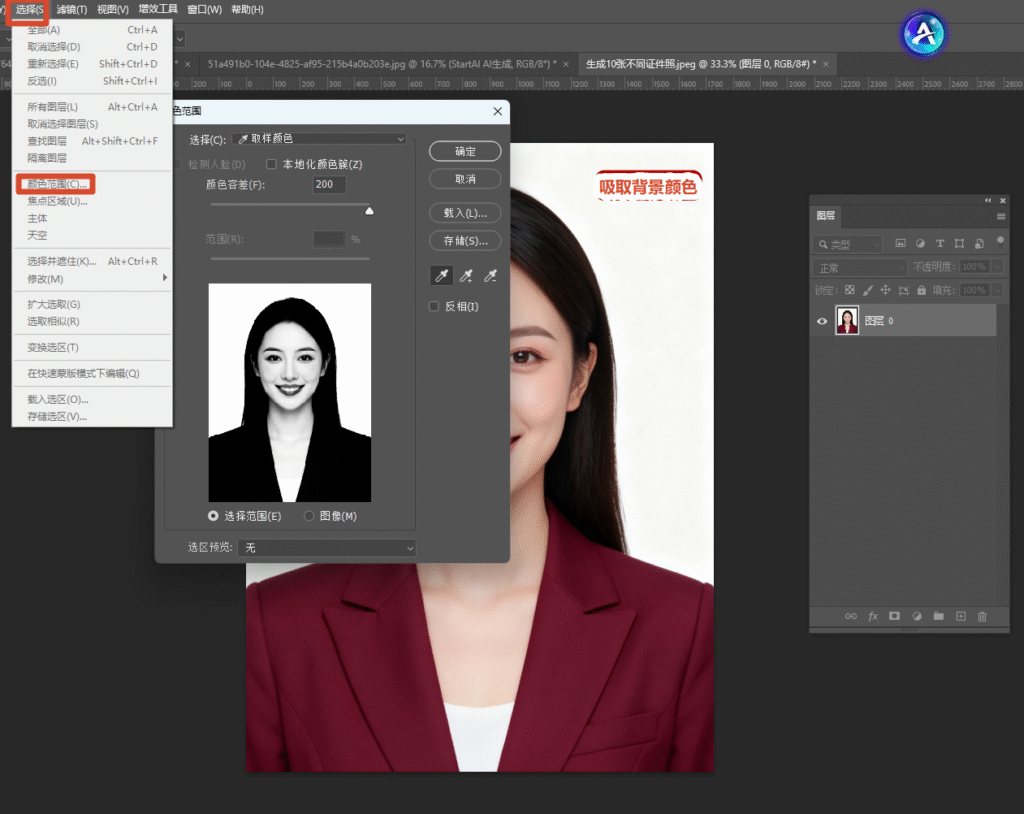Check the 反相(I) checkbox

click(434, 306)
